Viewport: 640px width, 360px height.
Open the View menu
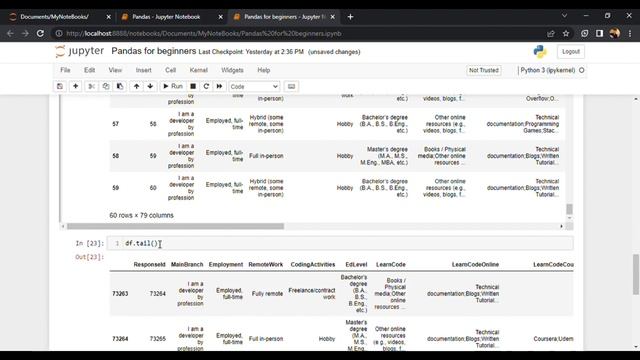click(x=115, y=70)
